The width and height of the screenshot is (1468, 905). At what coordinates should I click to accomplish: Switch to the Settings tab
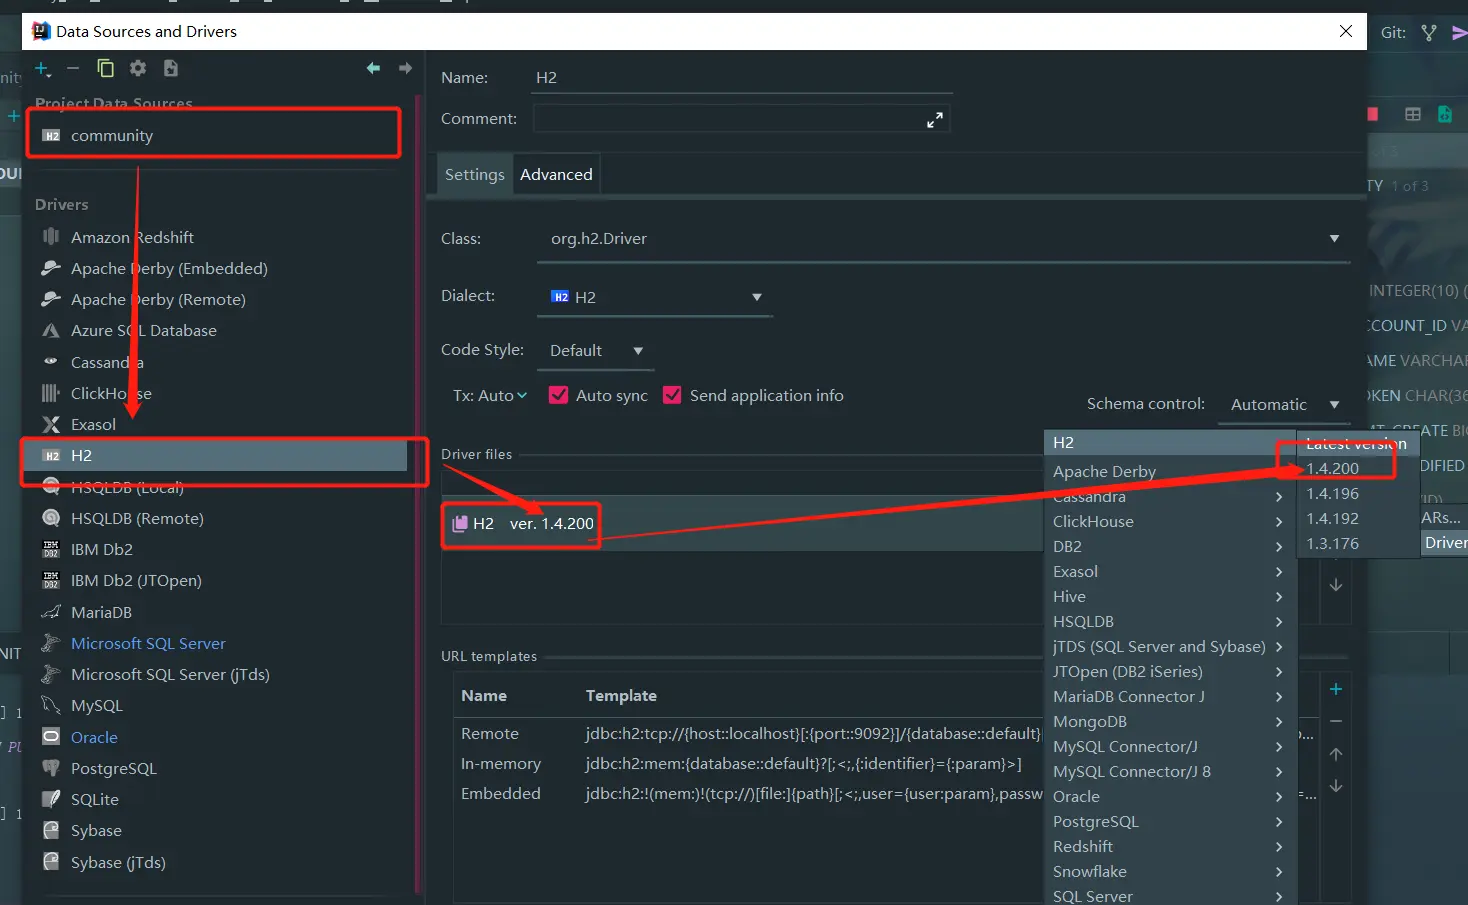(x=475, y=175)
